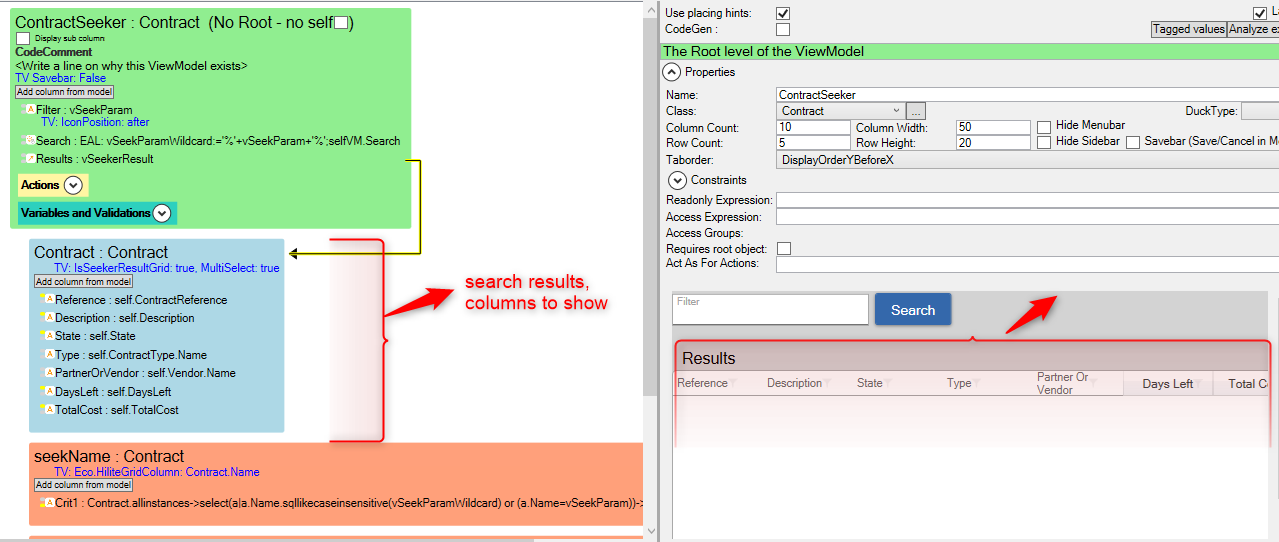Screen dimensions: 1279x542
Task: Expand the Actions section
Action: tap(73, 185)
